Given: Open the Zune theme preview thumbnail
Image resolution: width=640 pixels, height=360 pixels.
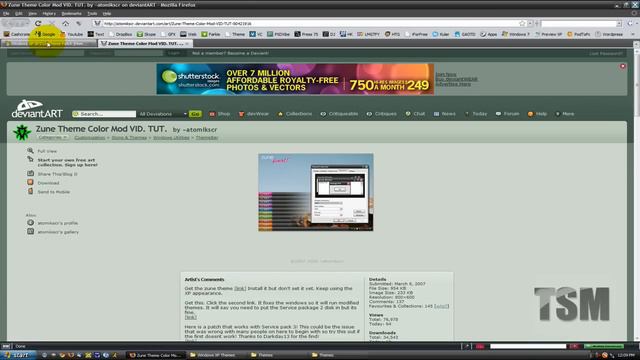Looking at the screenshot, I should coord(316,192).
